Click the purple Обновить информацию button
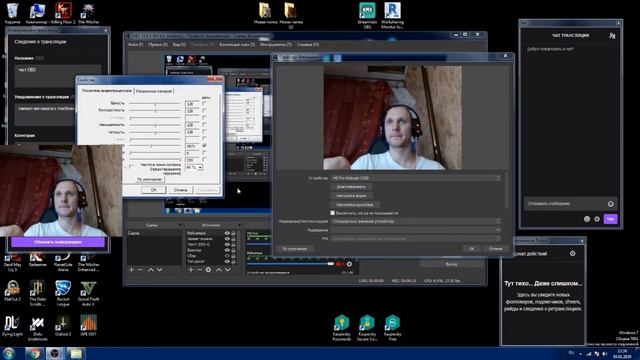 click(58, 242)
